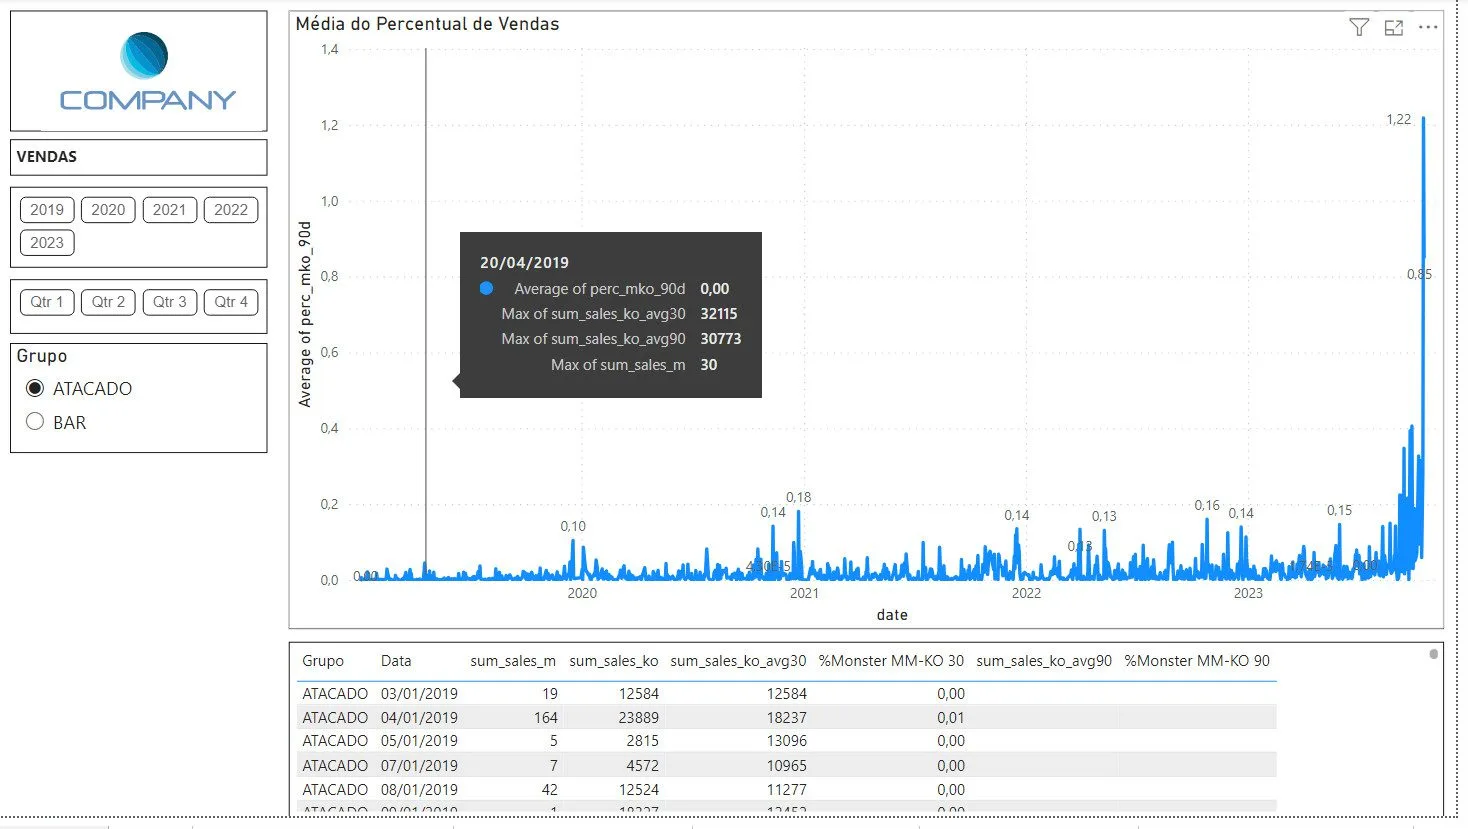Sort table by Data column header
The width and height of the screenshot is (1468, 829).
pos(396,661)
